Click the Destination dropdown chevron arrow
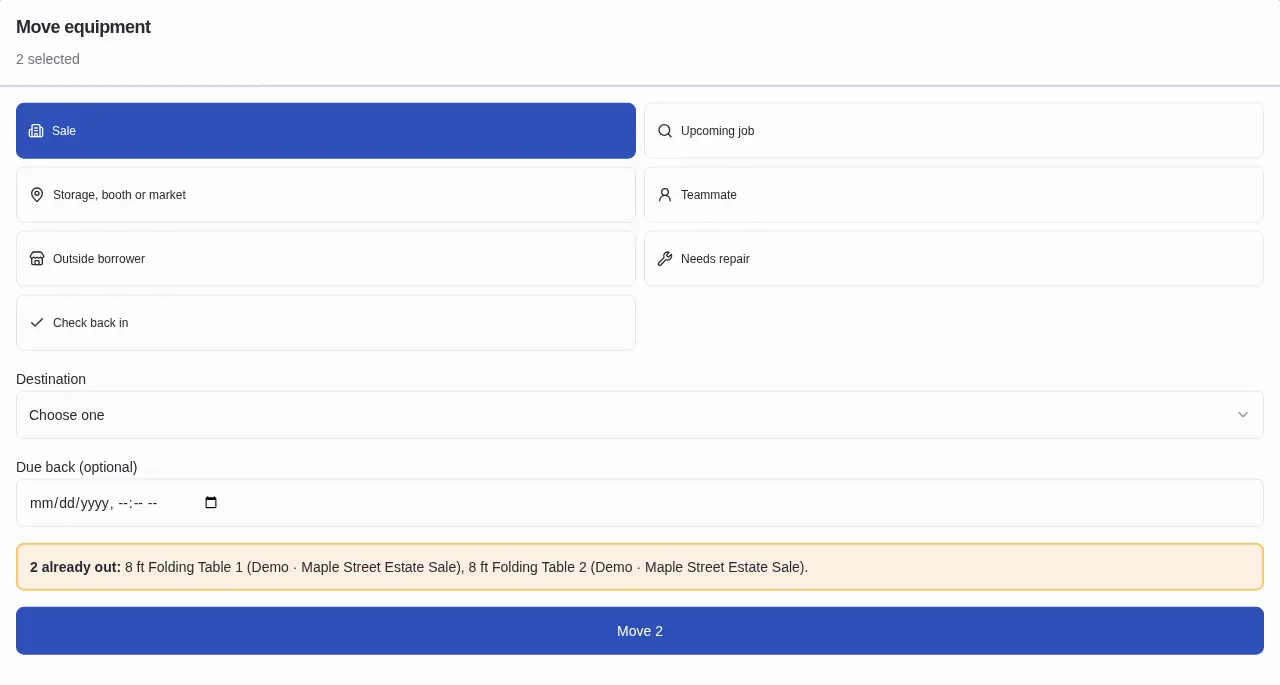This screenshot has width=1280, height=685. 1243,415
